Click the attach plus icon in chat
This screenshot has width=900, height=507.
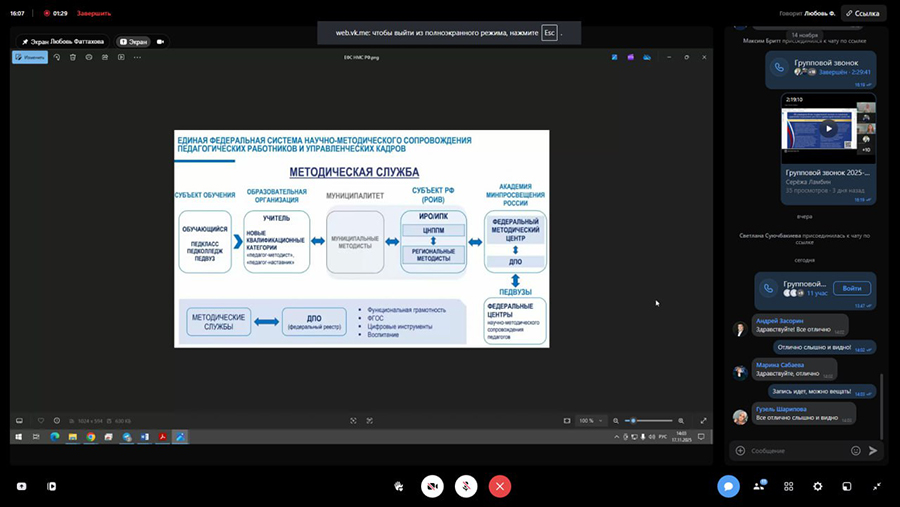click(740, 451)
